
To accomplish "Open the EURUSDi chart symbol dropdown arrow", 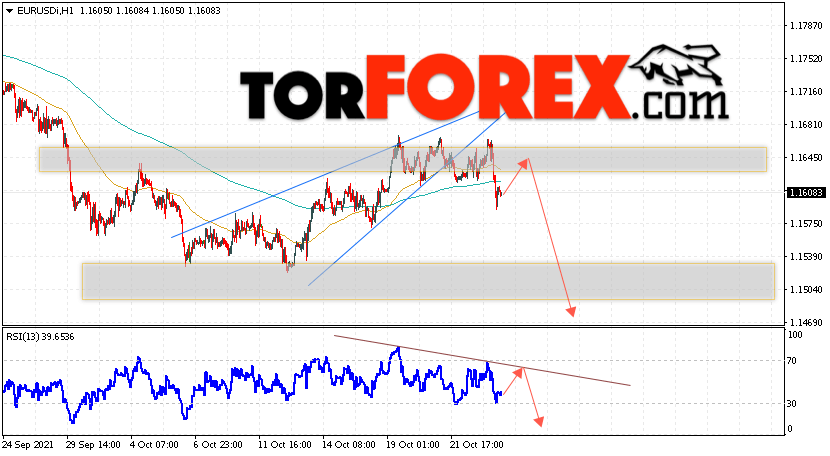I will point(10,11).
